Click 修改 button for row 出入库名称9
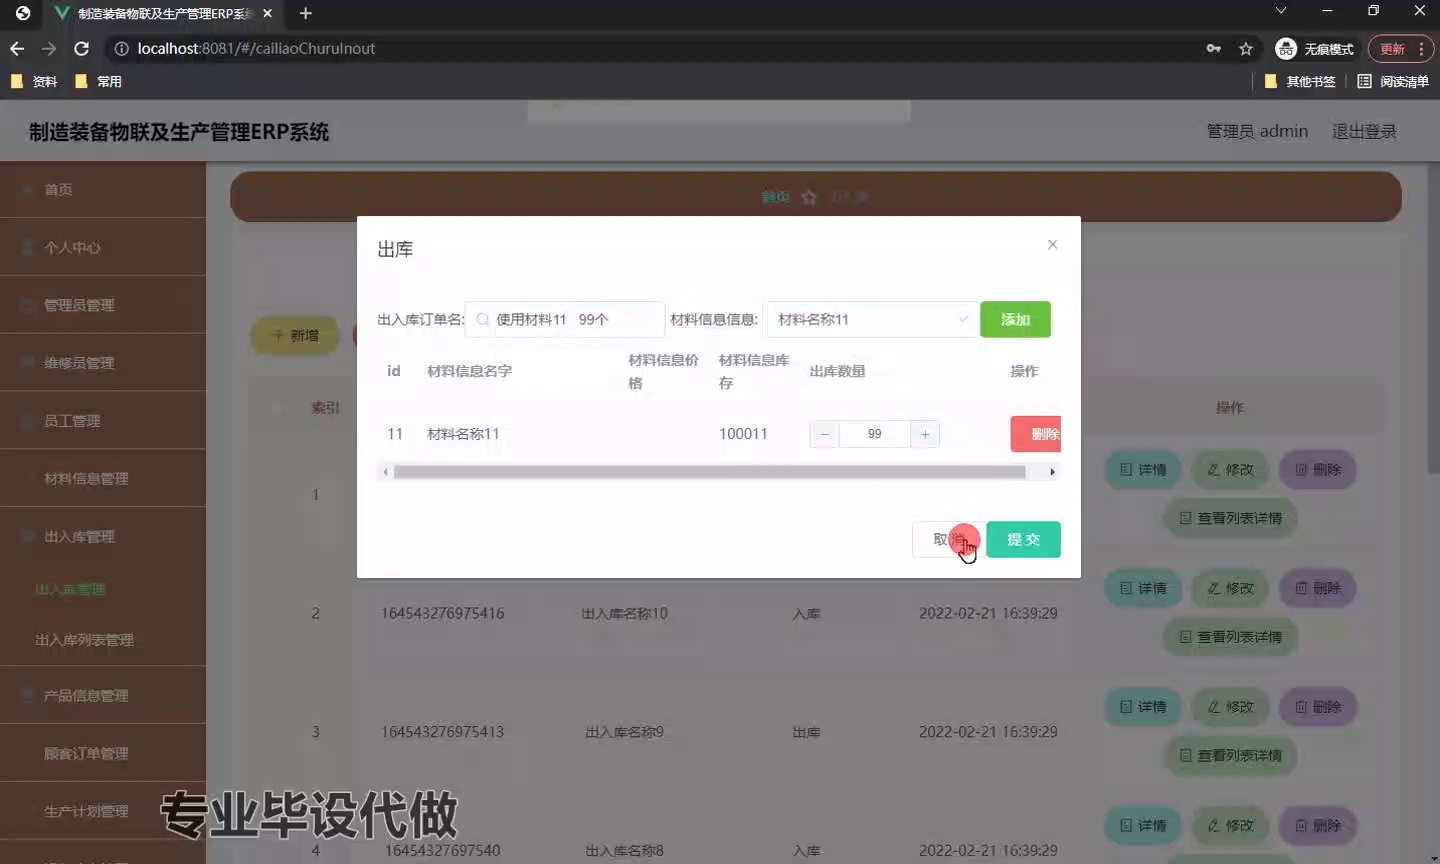The width and height of the screenshot is (1440, 864). 1230,707
